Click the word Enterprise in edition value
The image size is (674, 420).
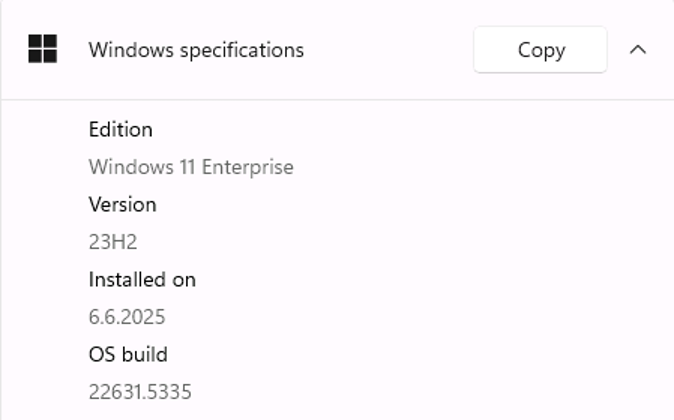[248, 167]
